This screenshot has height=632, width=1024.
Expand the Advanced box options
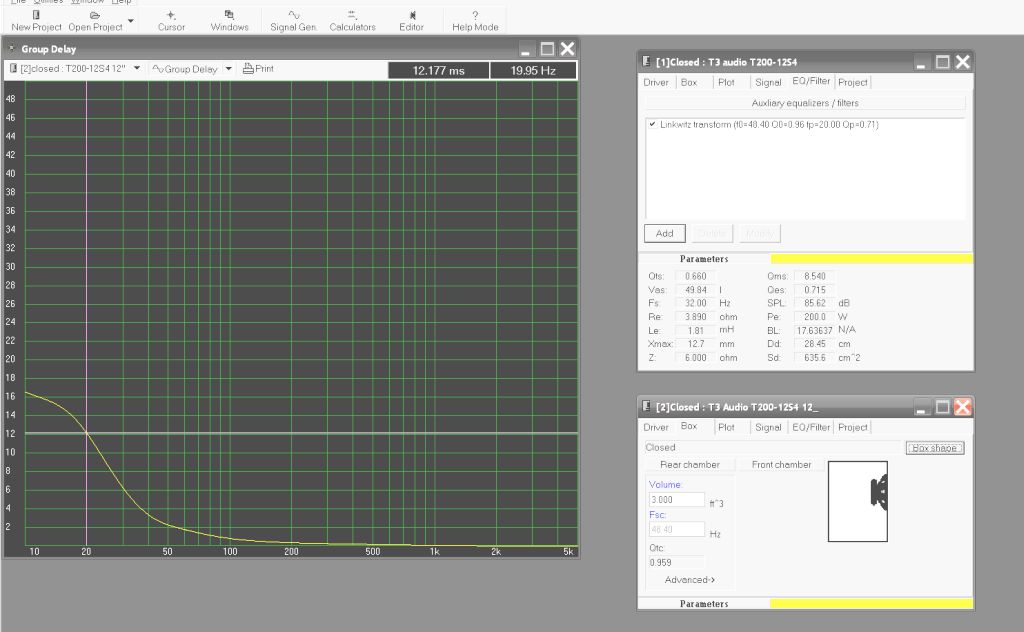(x=690, y=580)
